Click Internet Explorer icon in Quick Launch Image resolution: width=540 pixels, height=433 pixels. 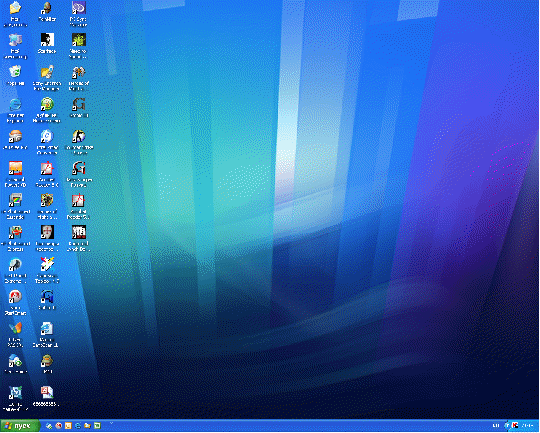[78, 426]
